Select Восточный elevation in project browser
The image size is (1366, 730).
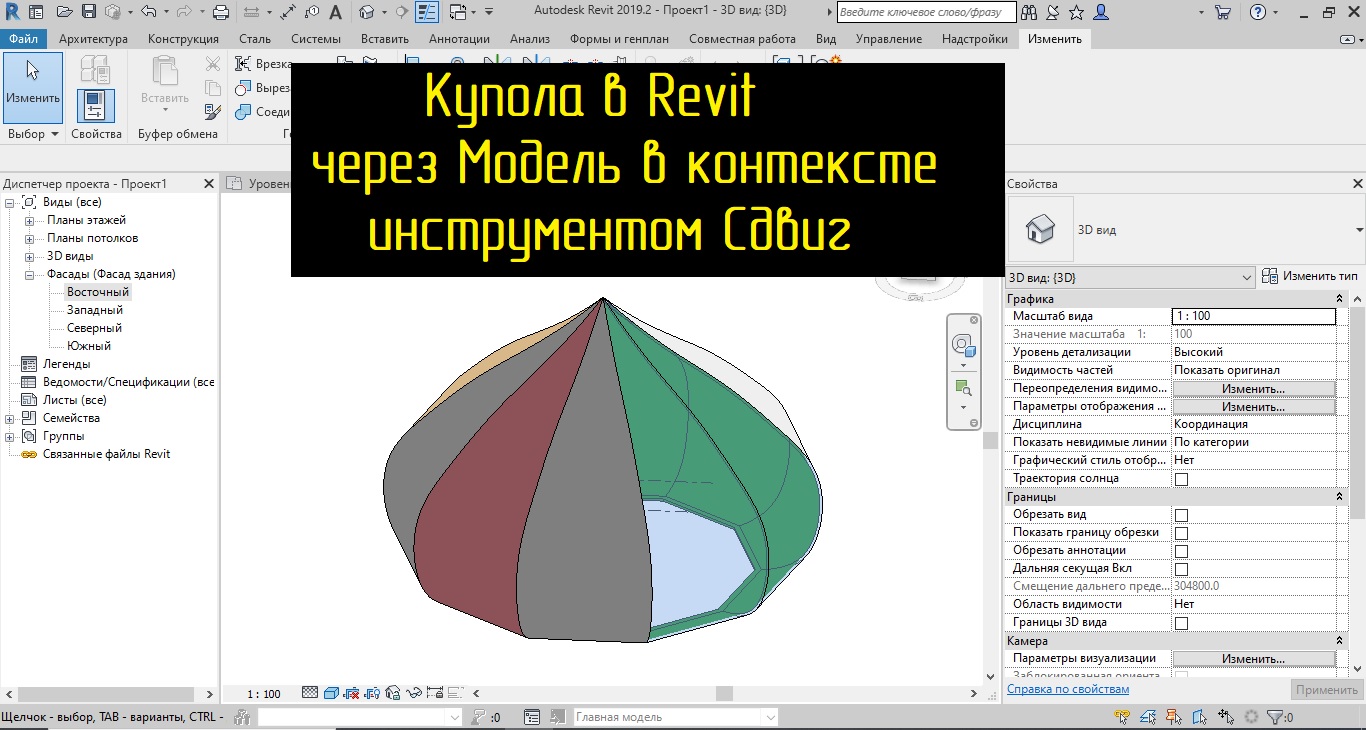(x=97, y=292)
